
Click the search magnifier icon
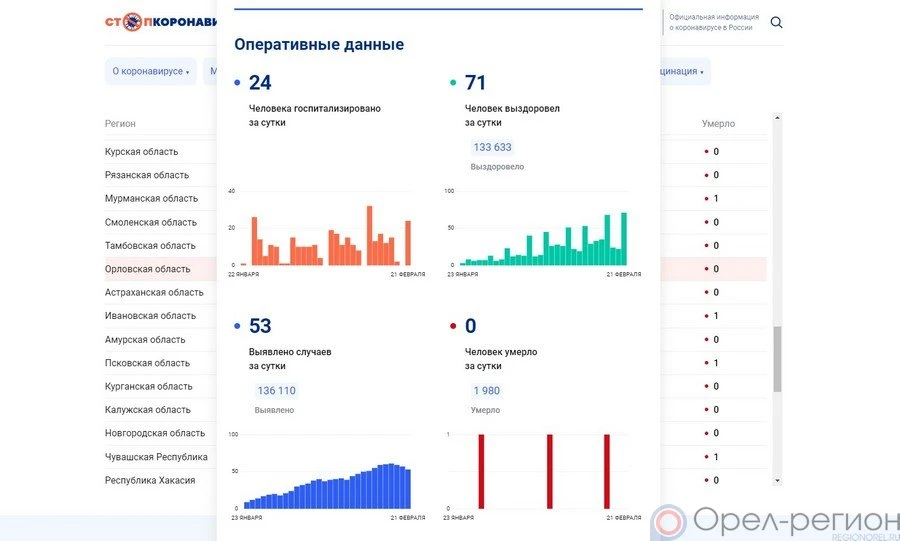776,23
